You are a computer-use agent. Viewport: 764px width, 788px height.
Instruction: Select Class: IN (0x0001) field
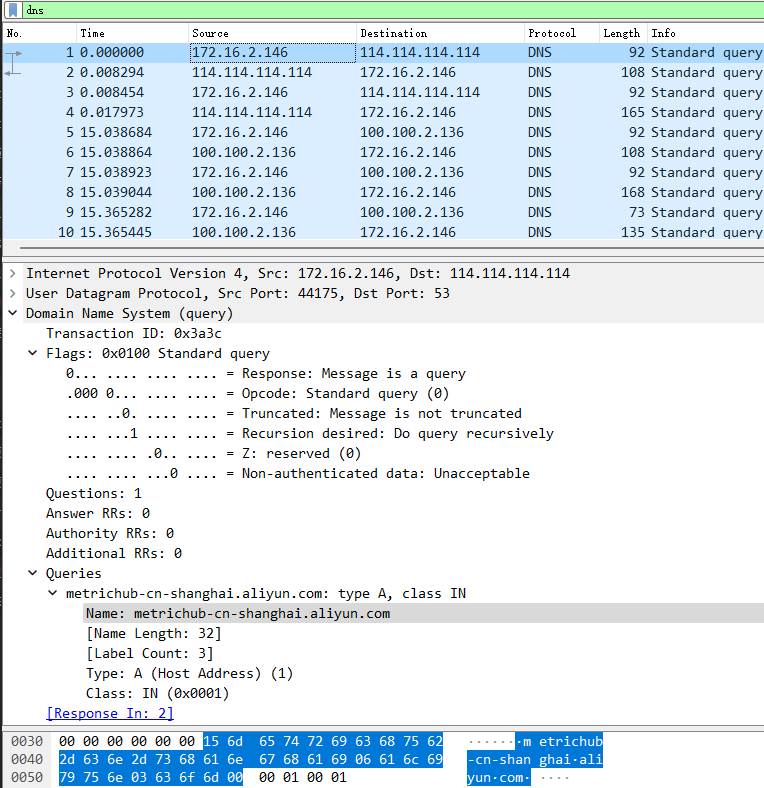(157, 694)
